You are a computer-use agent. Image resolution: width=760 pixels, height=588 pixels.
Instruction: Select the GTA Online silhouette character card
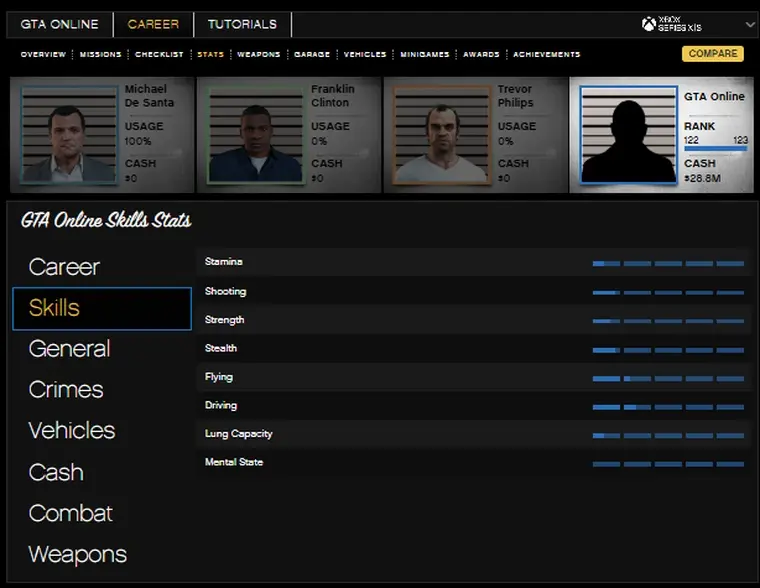(628, 135)
